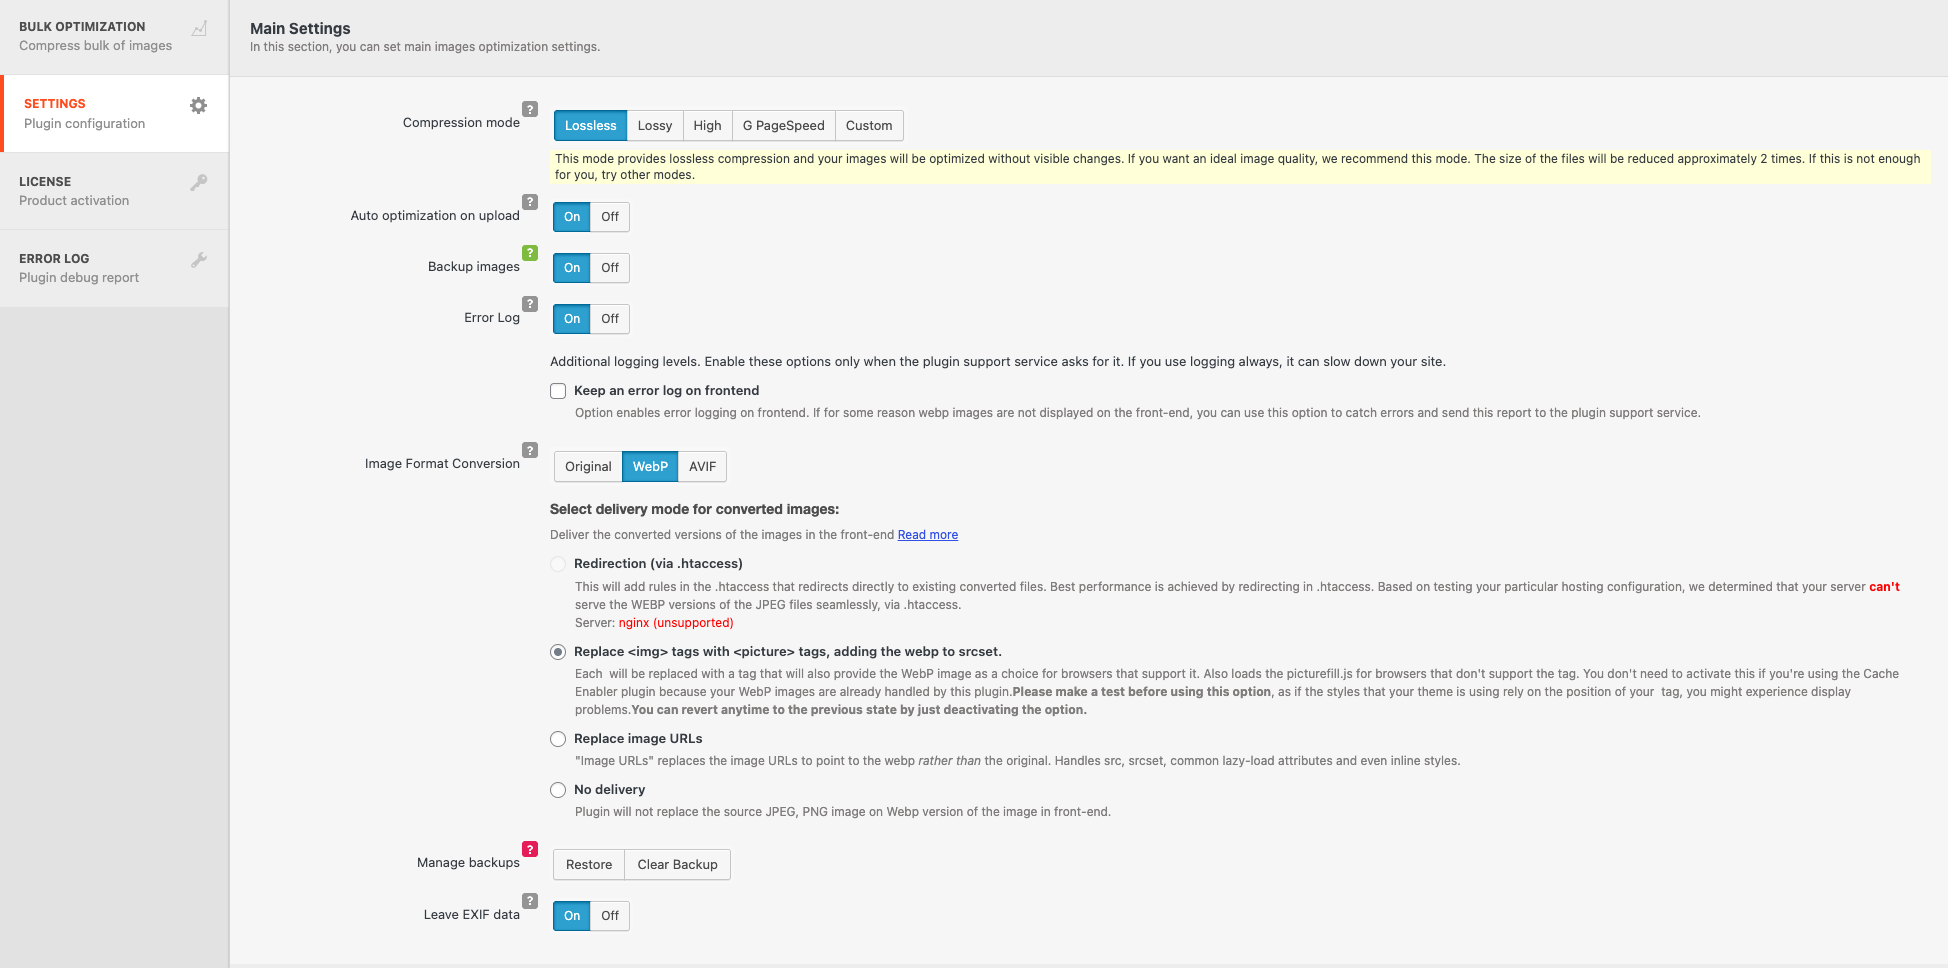Enable the Error Log with On

click(x=572, y=319)
